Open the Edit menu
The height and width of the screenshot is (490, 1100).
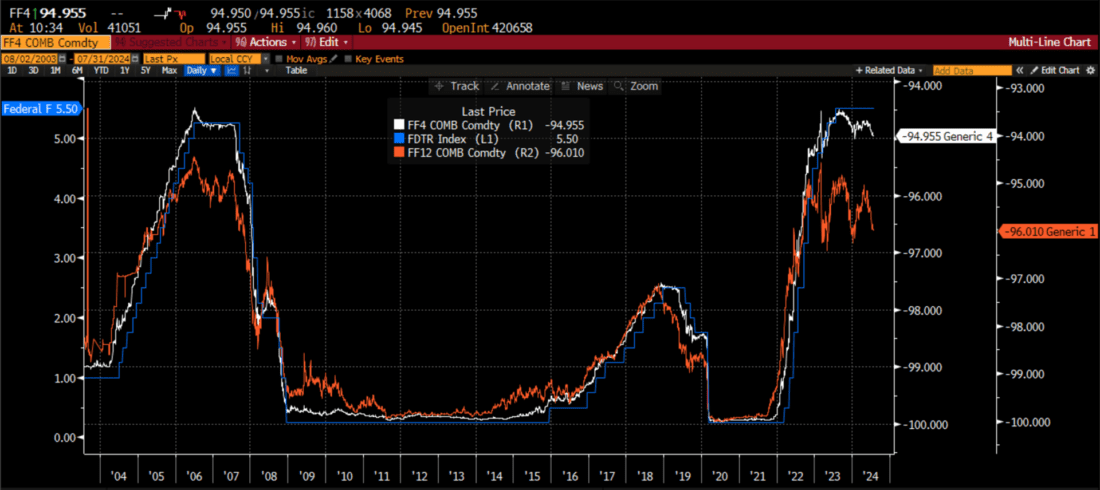[328, 42]
